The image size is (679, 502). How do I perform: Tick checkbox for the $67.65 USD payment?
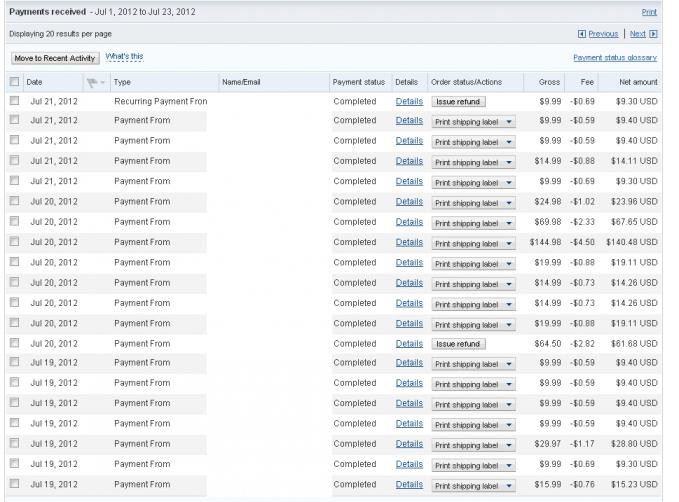[x=15, y=221]
